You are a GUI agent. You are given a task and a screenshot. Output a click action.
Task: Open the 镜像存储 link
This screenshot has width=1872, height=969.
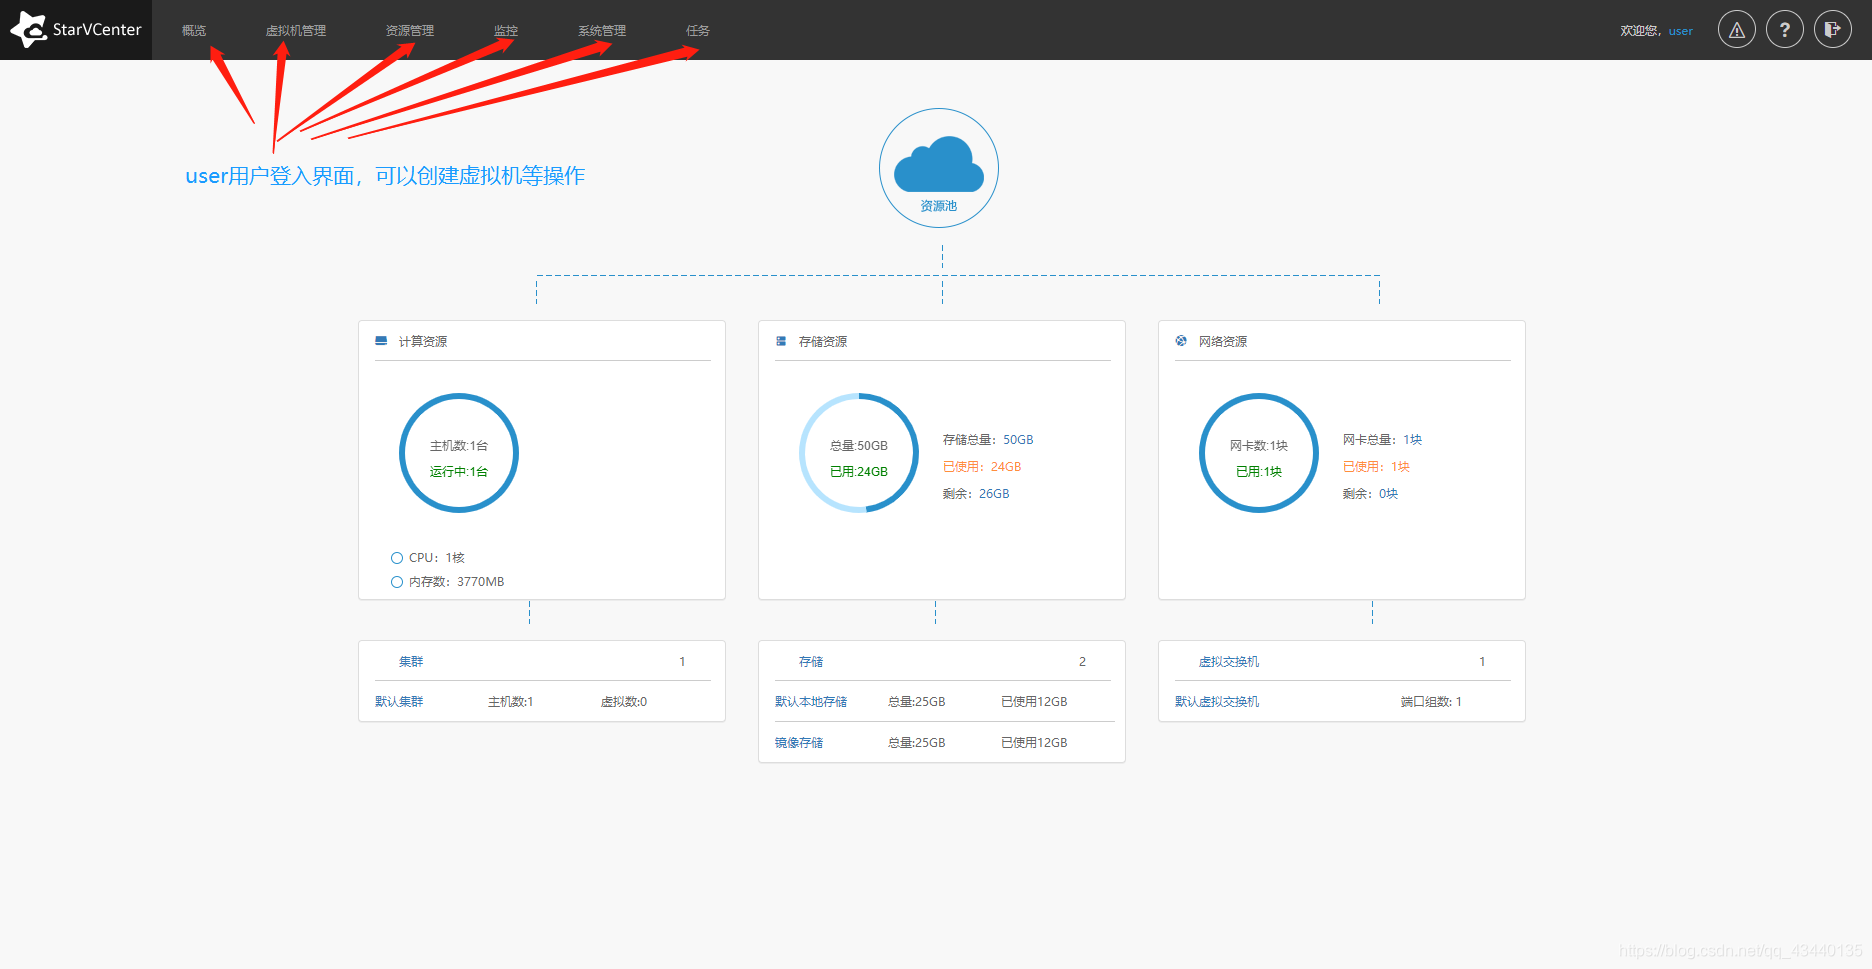799,743
